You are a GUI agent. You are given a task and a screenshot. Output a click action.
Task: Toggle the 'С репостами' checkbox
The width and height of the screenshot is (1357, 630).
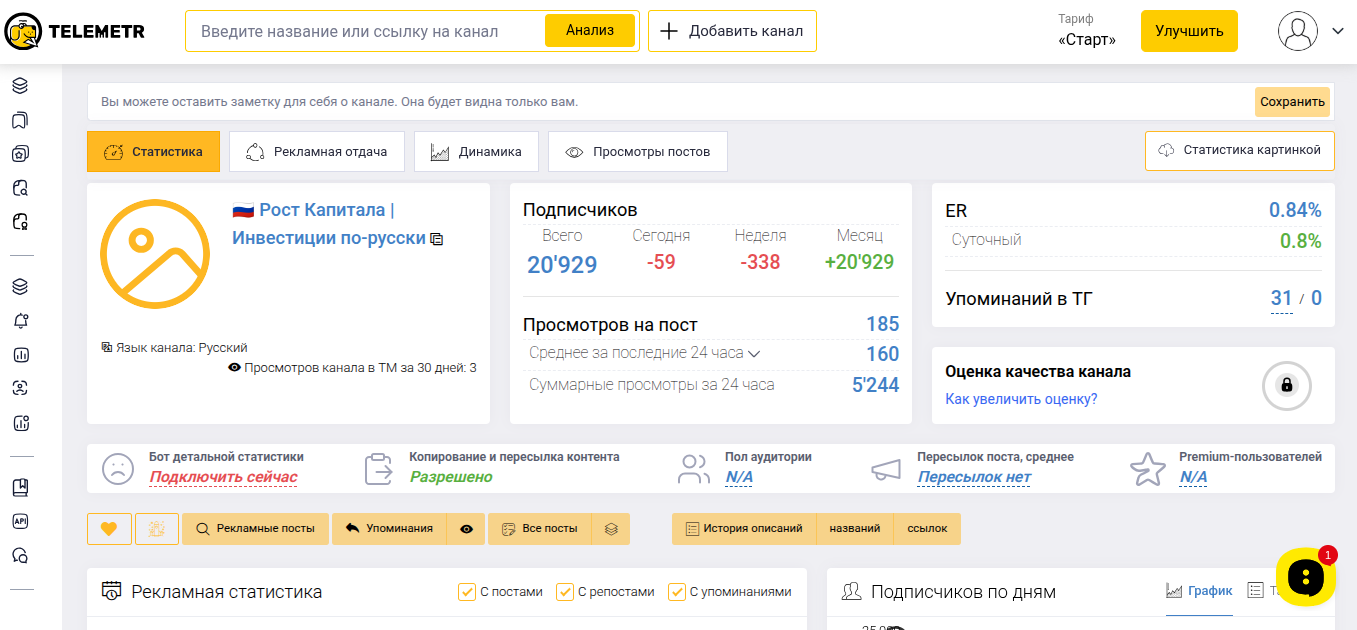(x=565, y=592)
